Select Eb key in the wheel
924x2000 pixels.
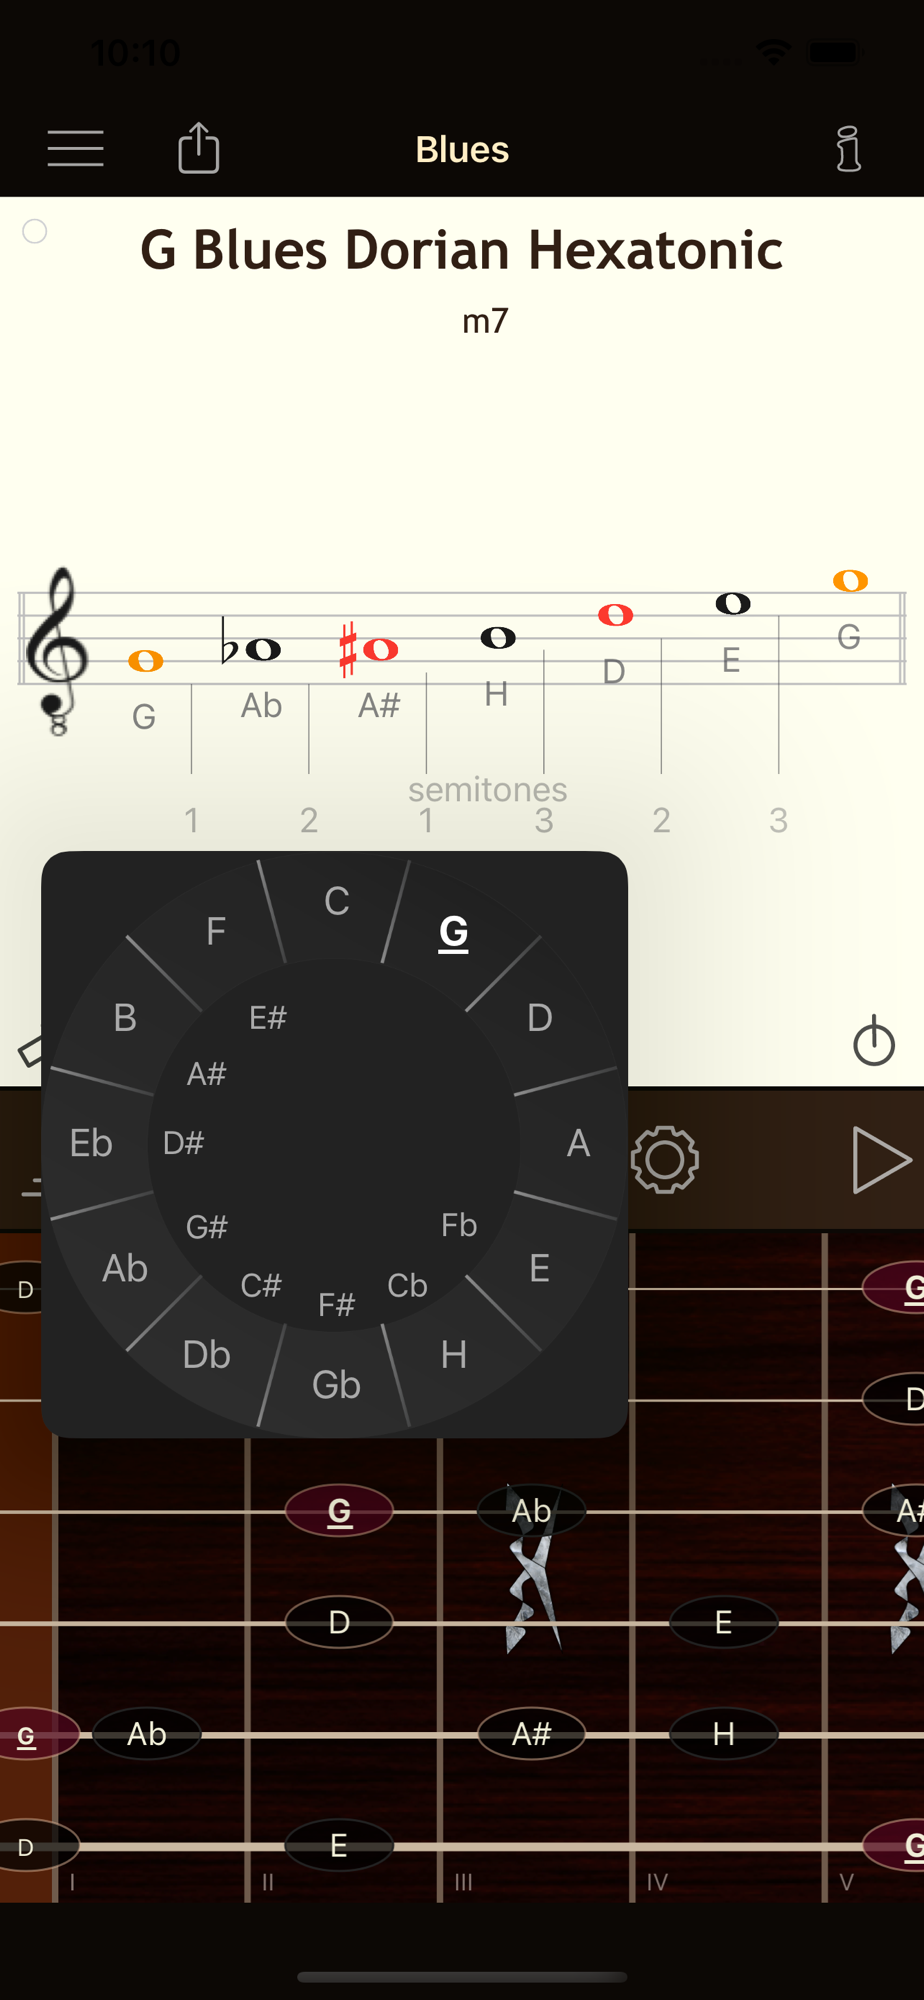(x=91, y=1143)
